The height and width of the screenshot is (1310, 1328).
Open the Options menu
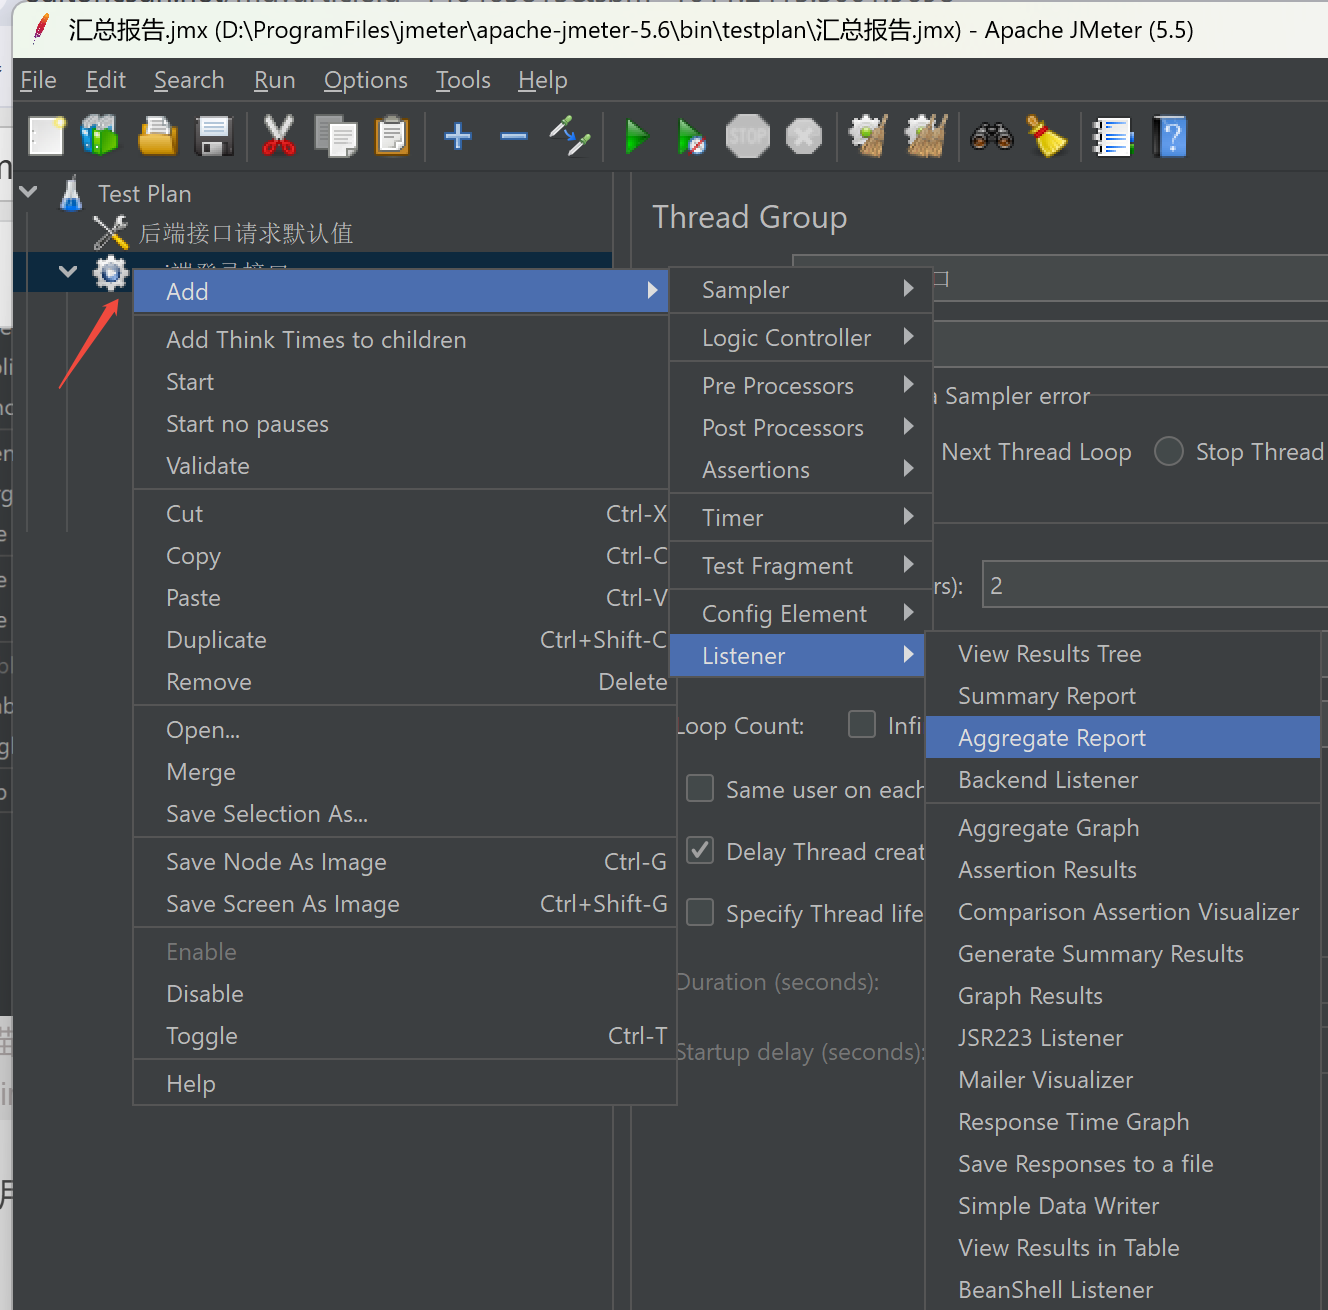pyautogui.click(x=366, y=80)
